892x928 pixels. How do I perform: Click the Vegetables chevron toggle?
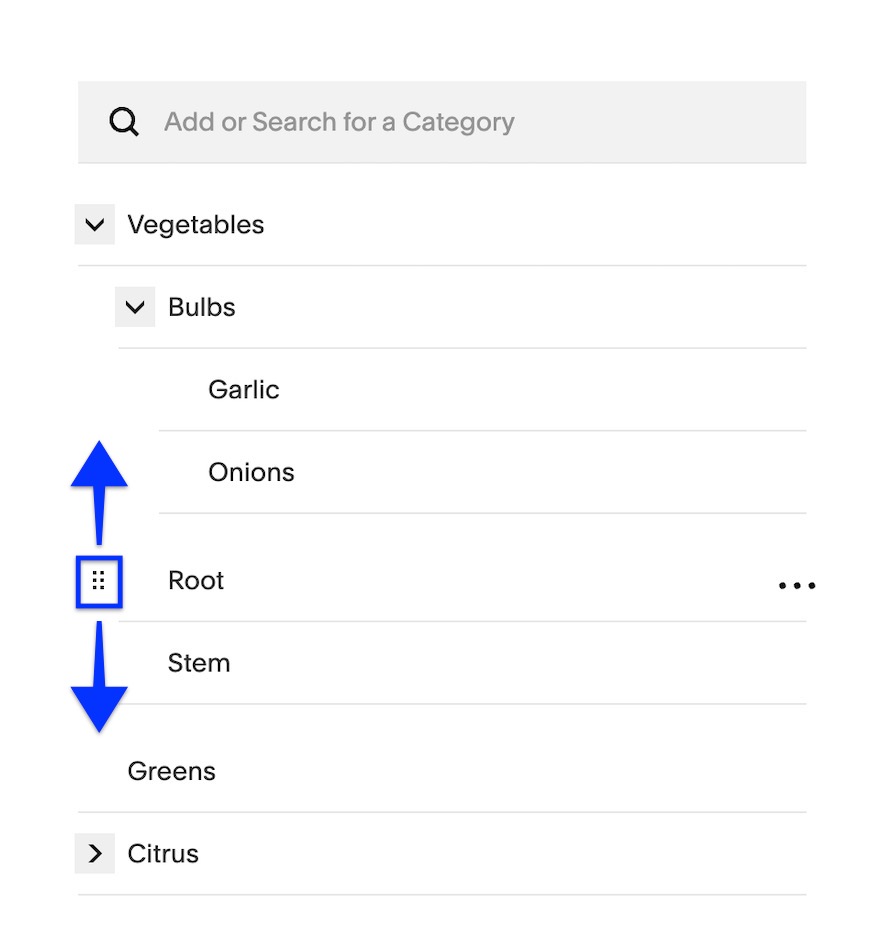pyautogui.click(x=94, y=224)
